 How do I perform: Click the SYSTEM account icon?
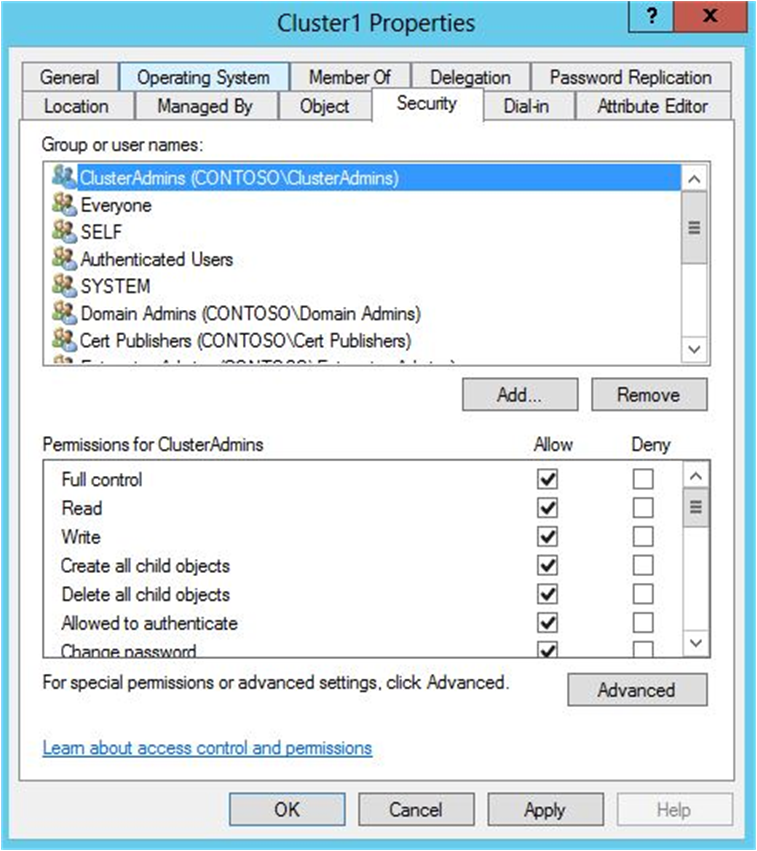click(64, 286)
